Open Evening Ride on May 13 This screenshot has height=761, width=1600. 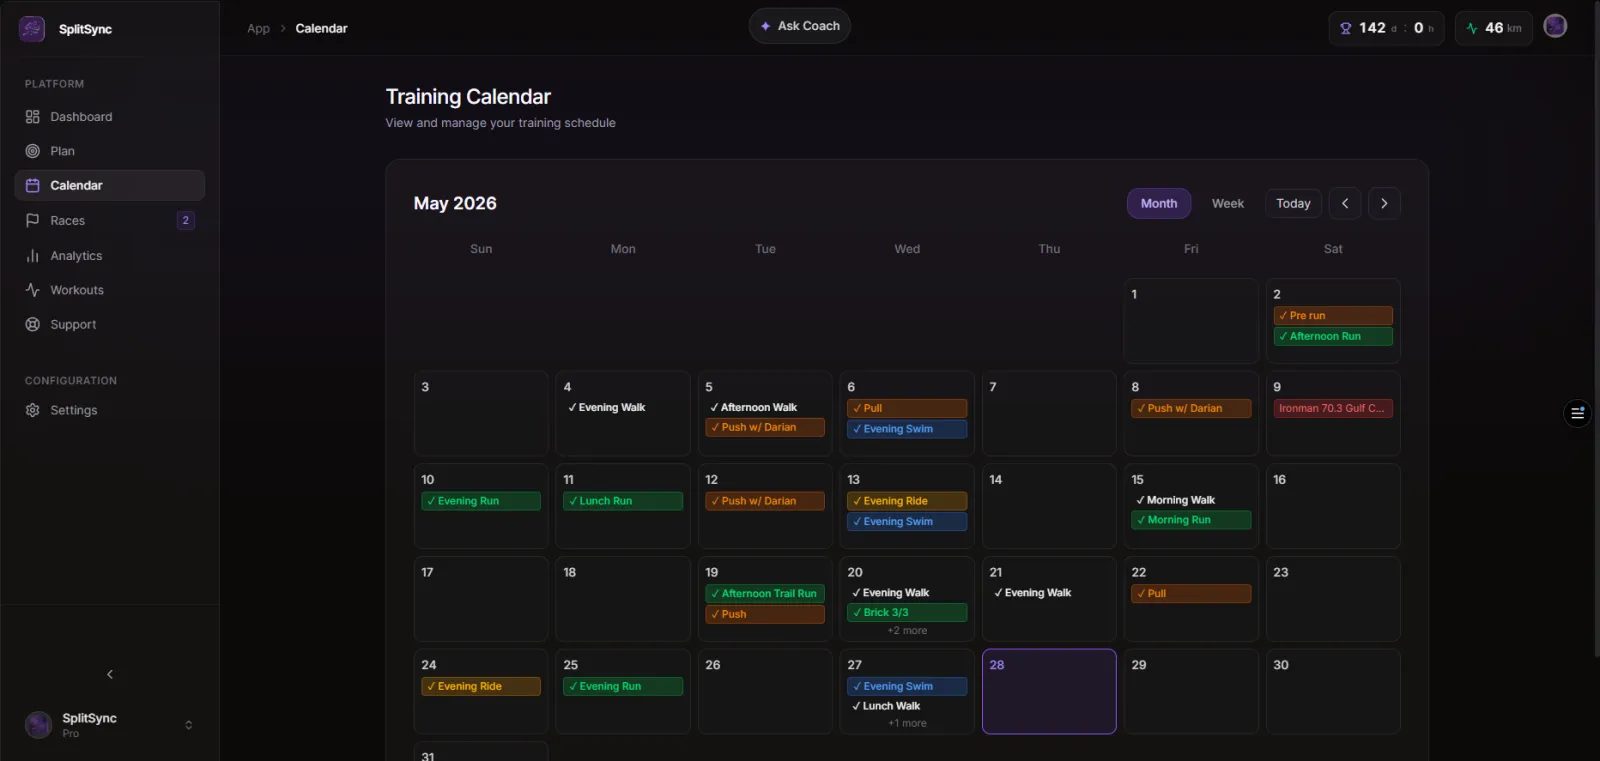click(907, 501)
